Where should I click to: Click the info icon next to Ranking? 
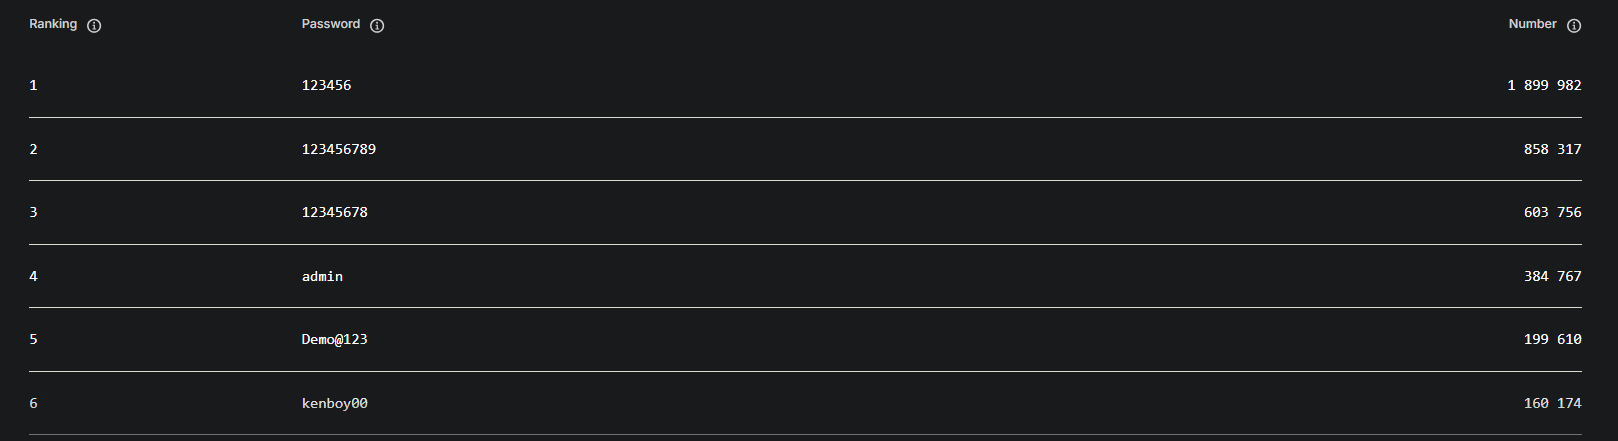[x=94, y=26]
